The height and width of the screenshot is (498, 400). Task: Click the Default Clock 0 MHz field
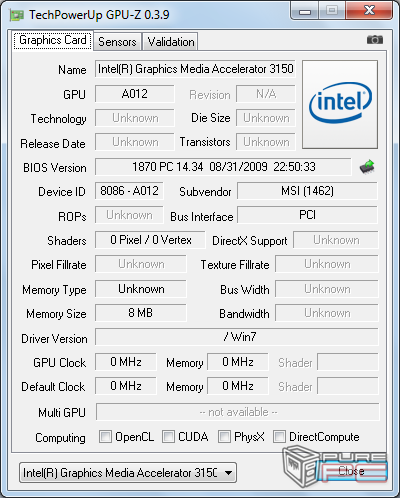pyautogui.click(x=126, y=386)
